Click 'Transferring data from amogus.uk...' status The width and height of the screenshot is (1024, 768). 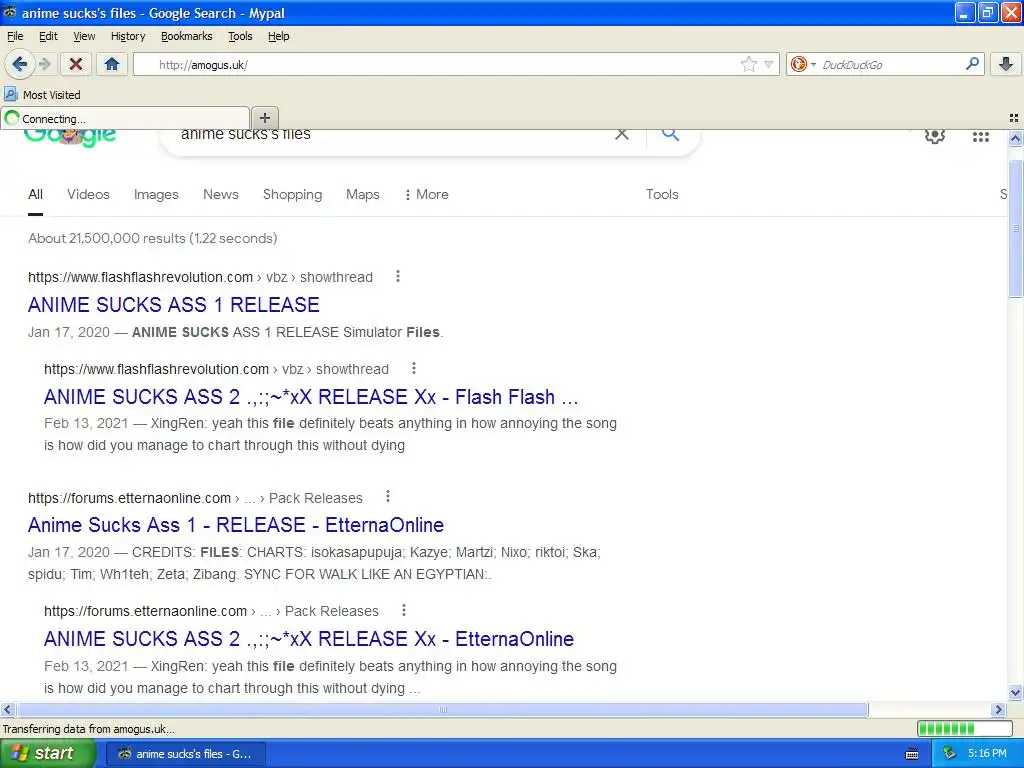pos(89,729)
